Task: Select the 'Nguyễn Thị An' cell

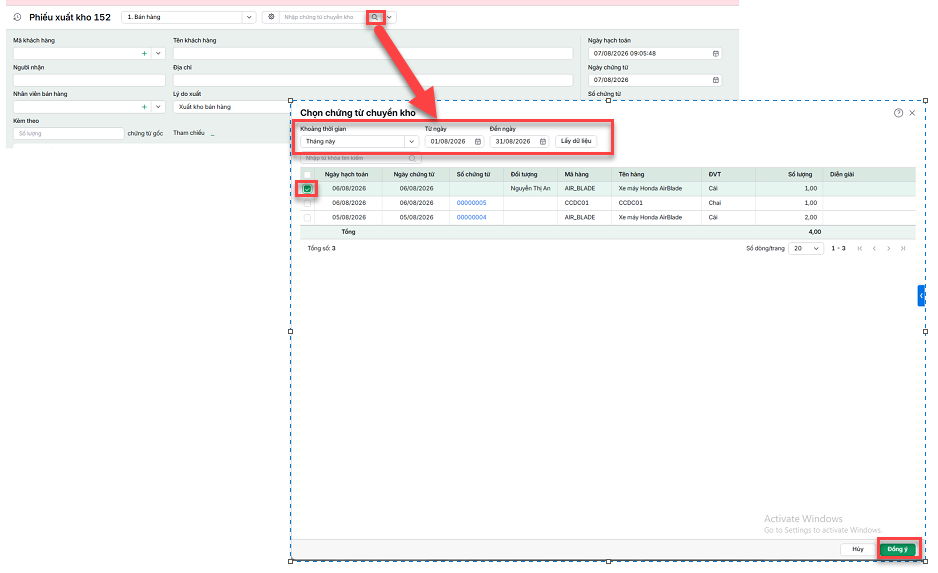Action: click(x=530, y=188)
